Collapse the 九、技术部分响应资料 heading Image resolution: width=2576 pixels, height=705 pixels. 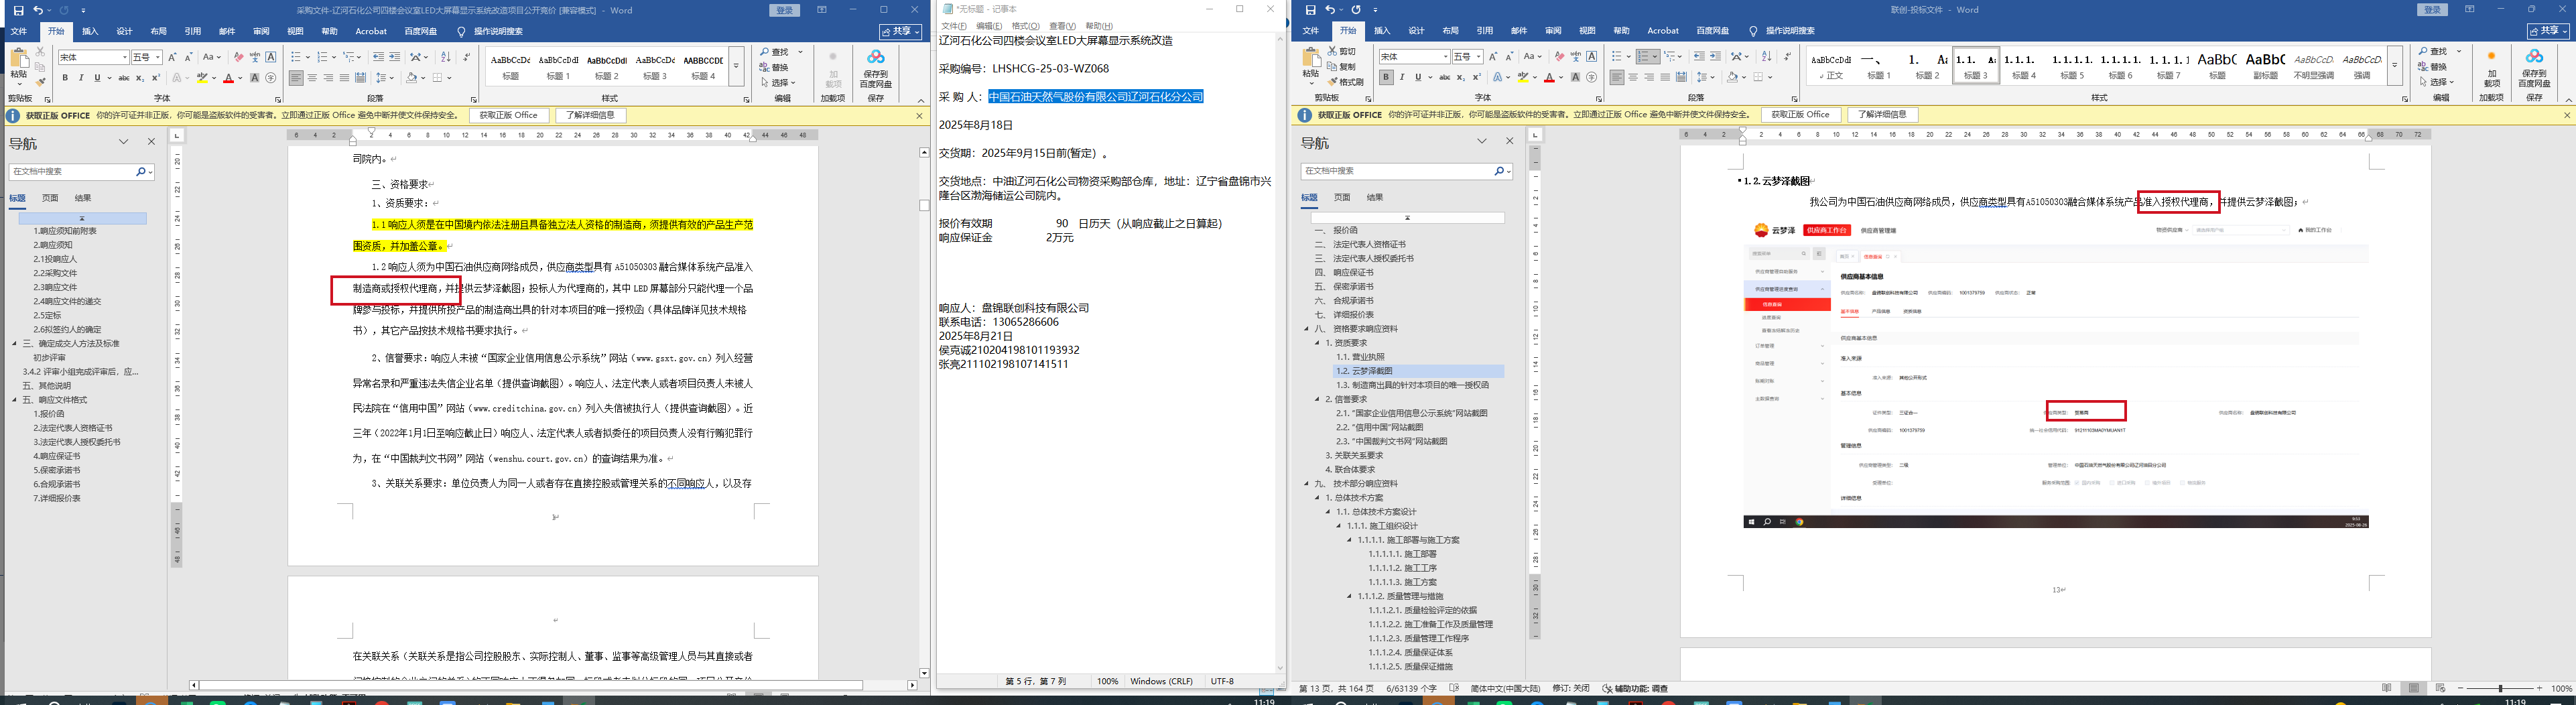pos(1307,484)
